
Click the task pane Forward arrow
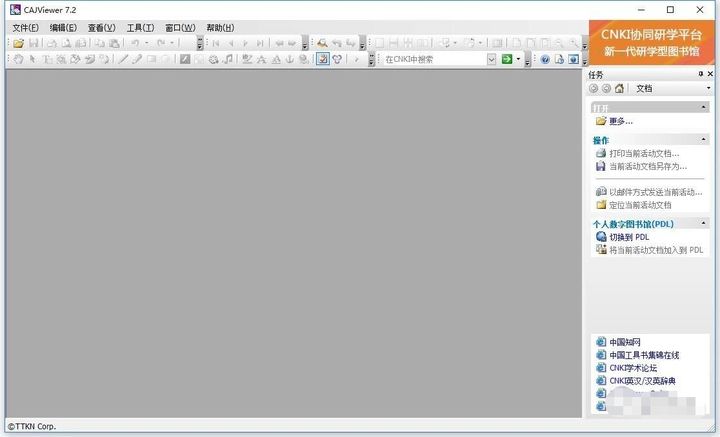[x=606, y=88]
